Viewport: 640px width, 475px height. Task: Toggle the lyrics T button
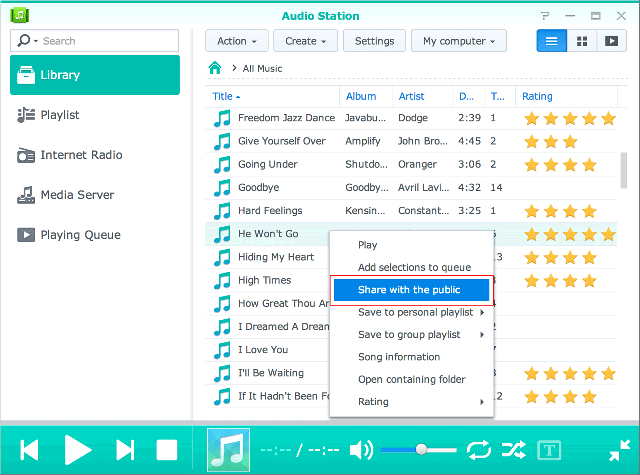(549, 450)
